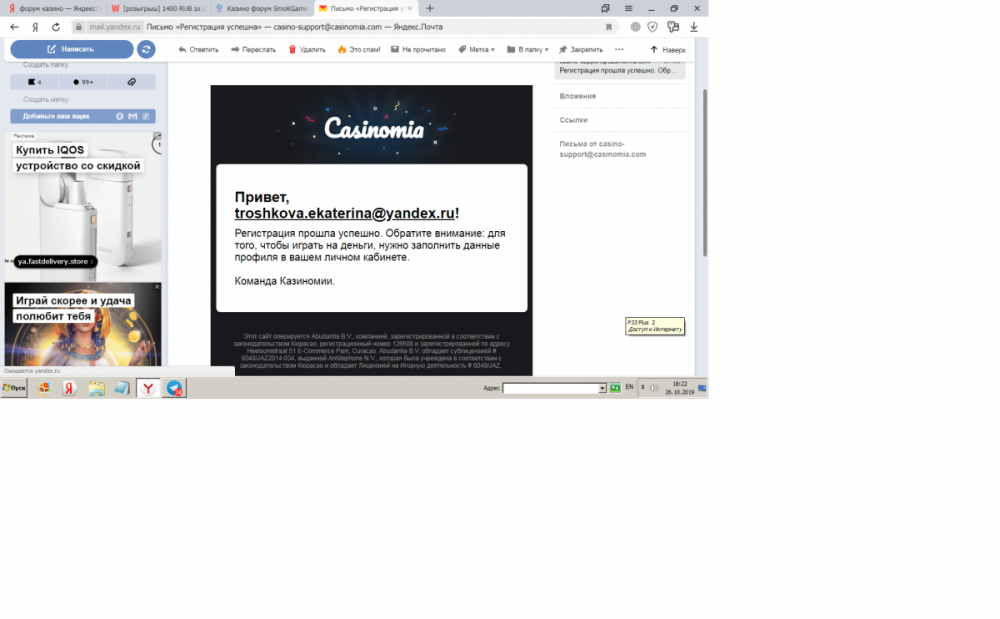
Task: Click the taskbar Адрес input field
Action: point(550,388)
